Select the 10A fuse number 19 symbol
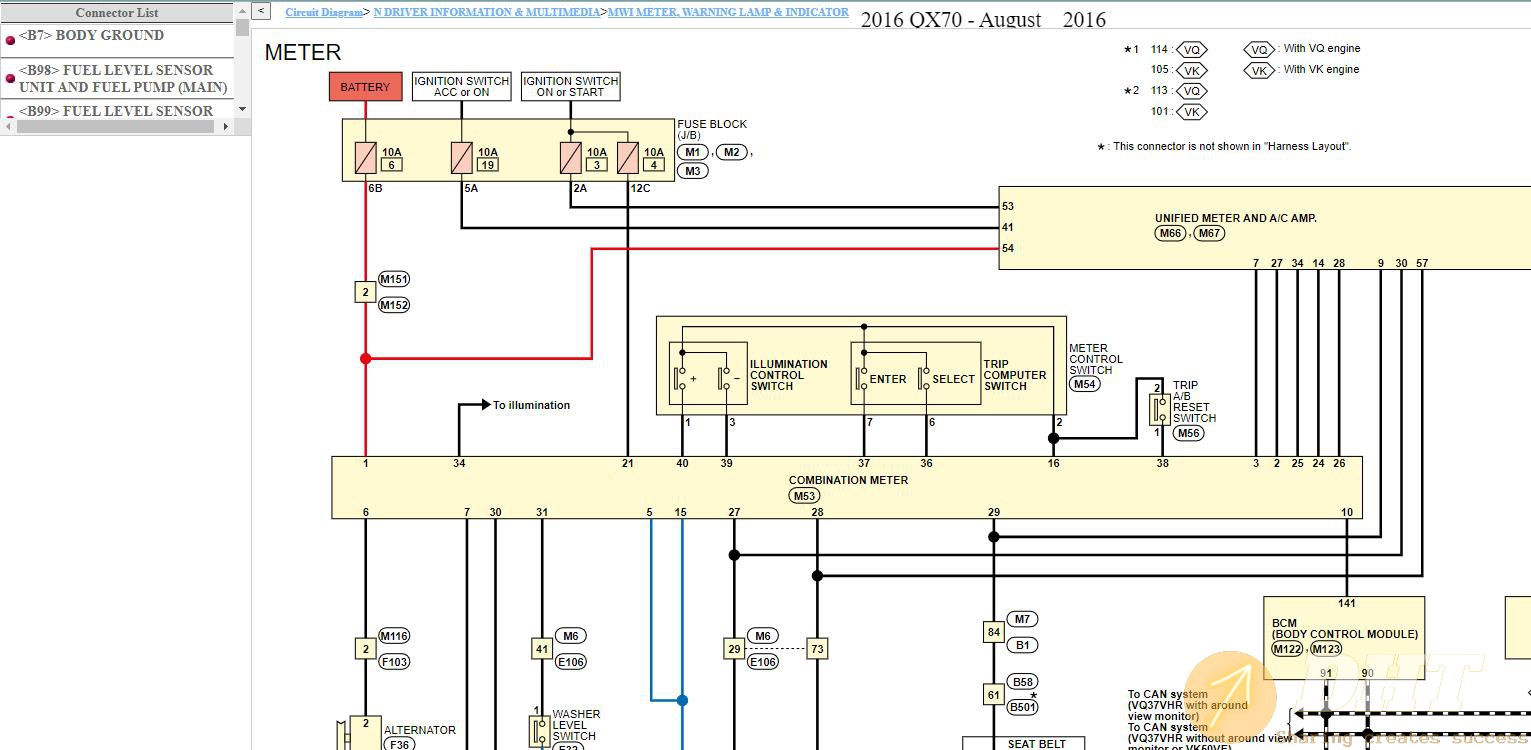 (x=461, y=157)
